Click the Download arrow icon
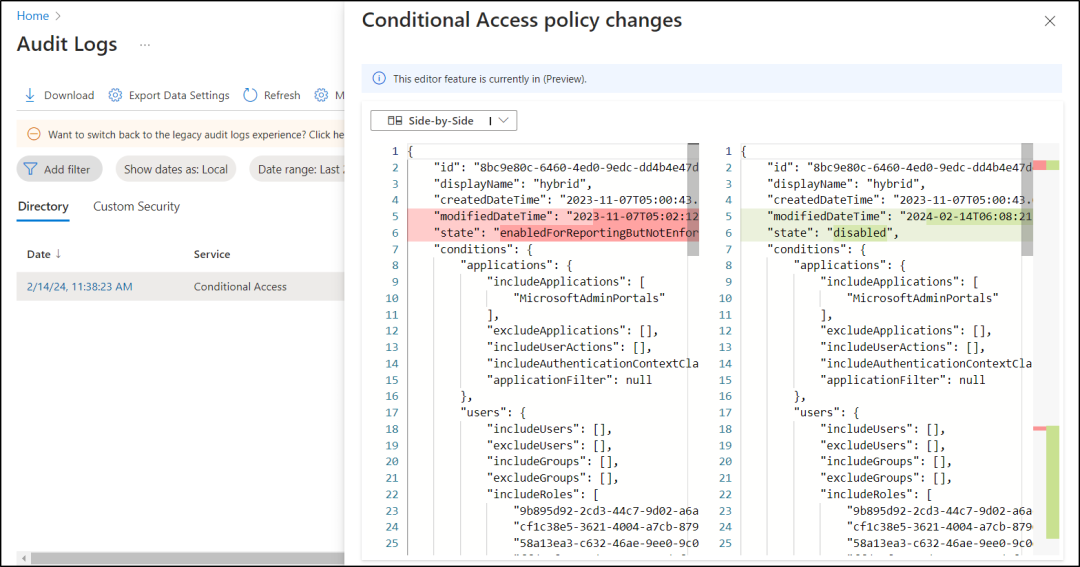Viewport: 1080px width, 567px height. point(30,95)
